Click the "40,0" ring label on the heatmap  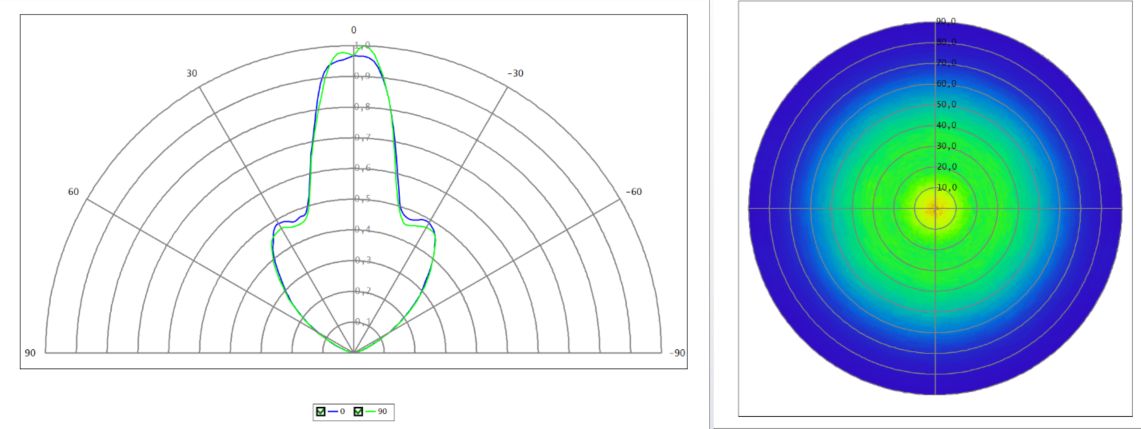pyautogui.click(x=946, y=126)
